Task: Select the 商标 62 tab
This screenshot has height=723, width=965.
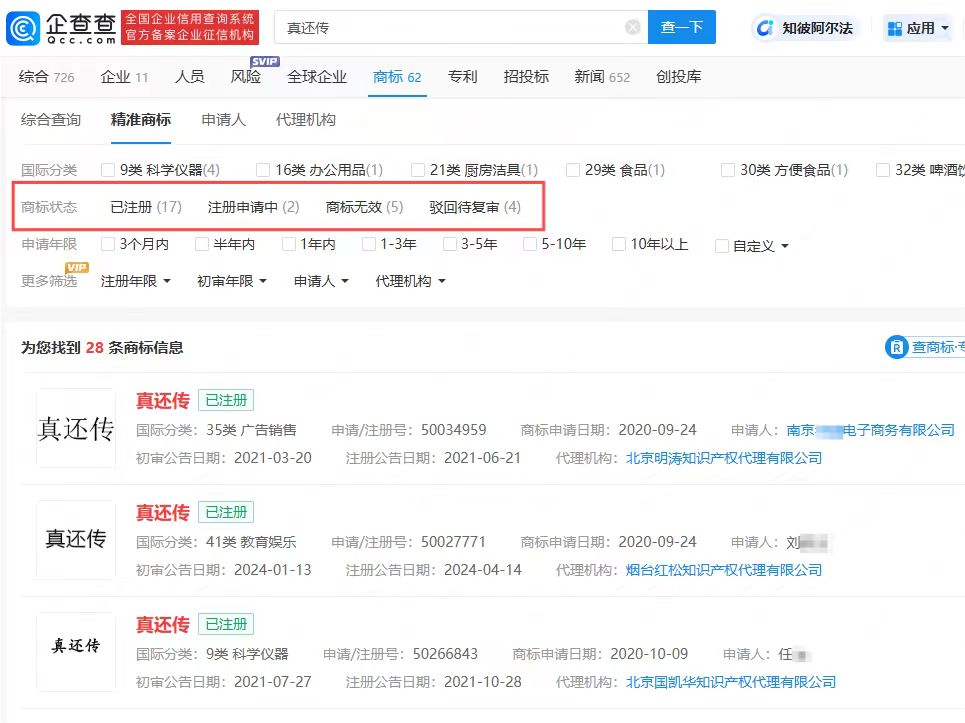Action: 397,77
